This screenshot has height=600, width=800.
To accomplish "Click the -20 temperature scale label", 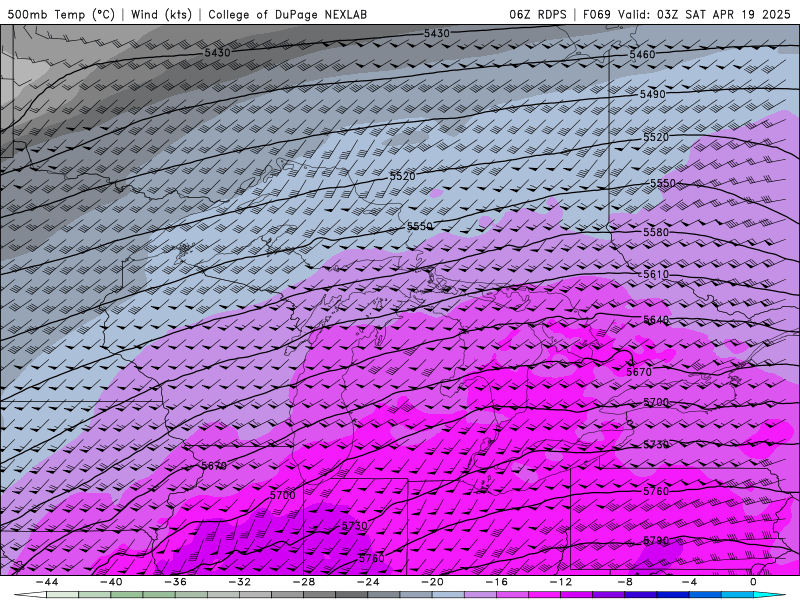I will 432,582.
